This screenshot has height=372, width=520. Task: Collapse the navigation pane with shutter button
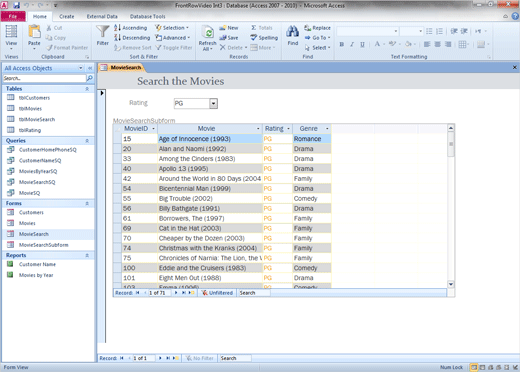pyautogui.click(x=90, y=68)
